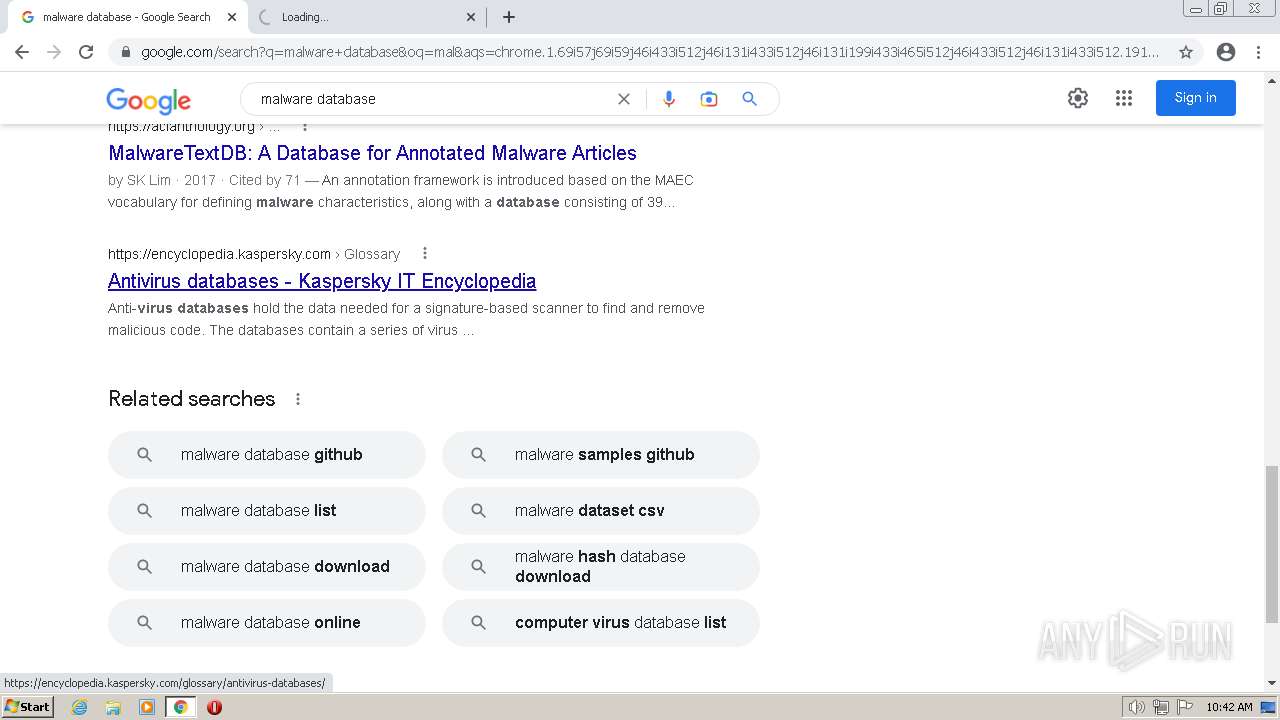Close the Google Search tab
1280x720 pixels.
click(x=232, y=17)
